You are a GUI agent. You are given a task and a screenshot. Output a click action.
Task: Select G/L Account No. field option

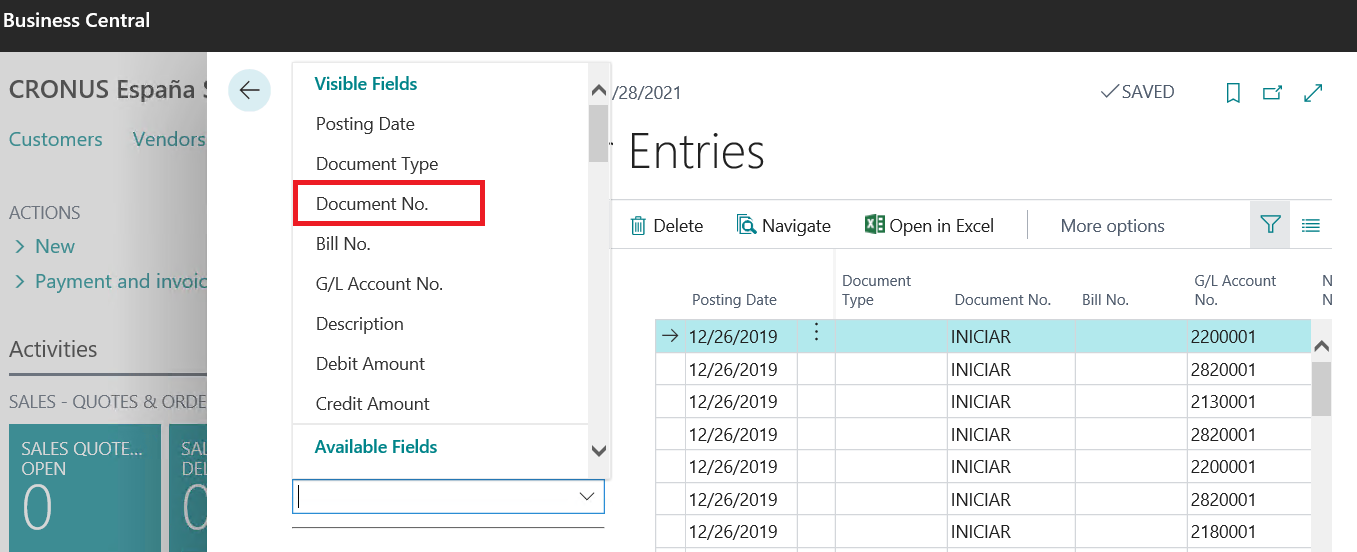click(x=379, y=284)
